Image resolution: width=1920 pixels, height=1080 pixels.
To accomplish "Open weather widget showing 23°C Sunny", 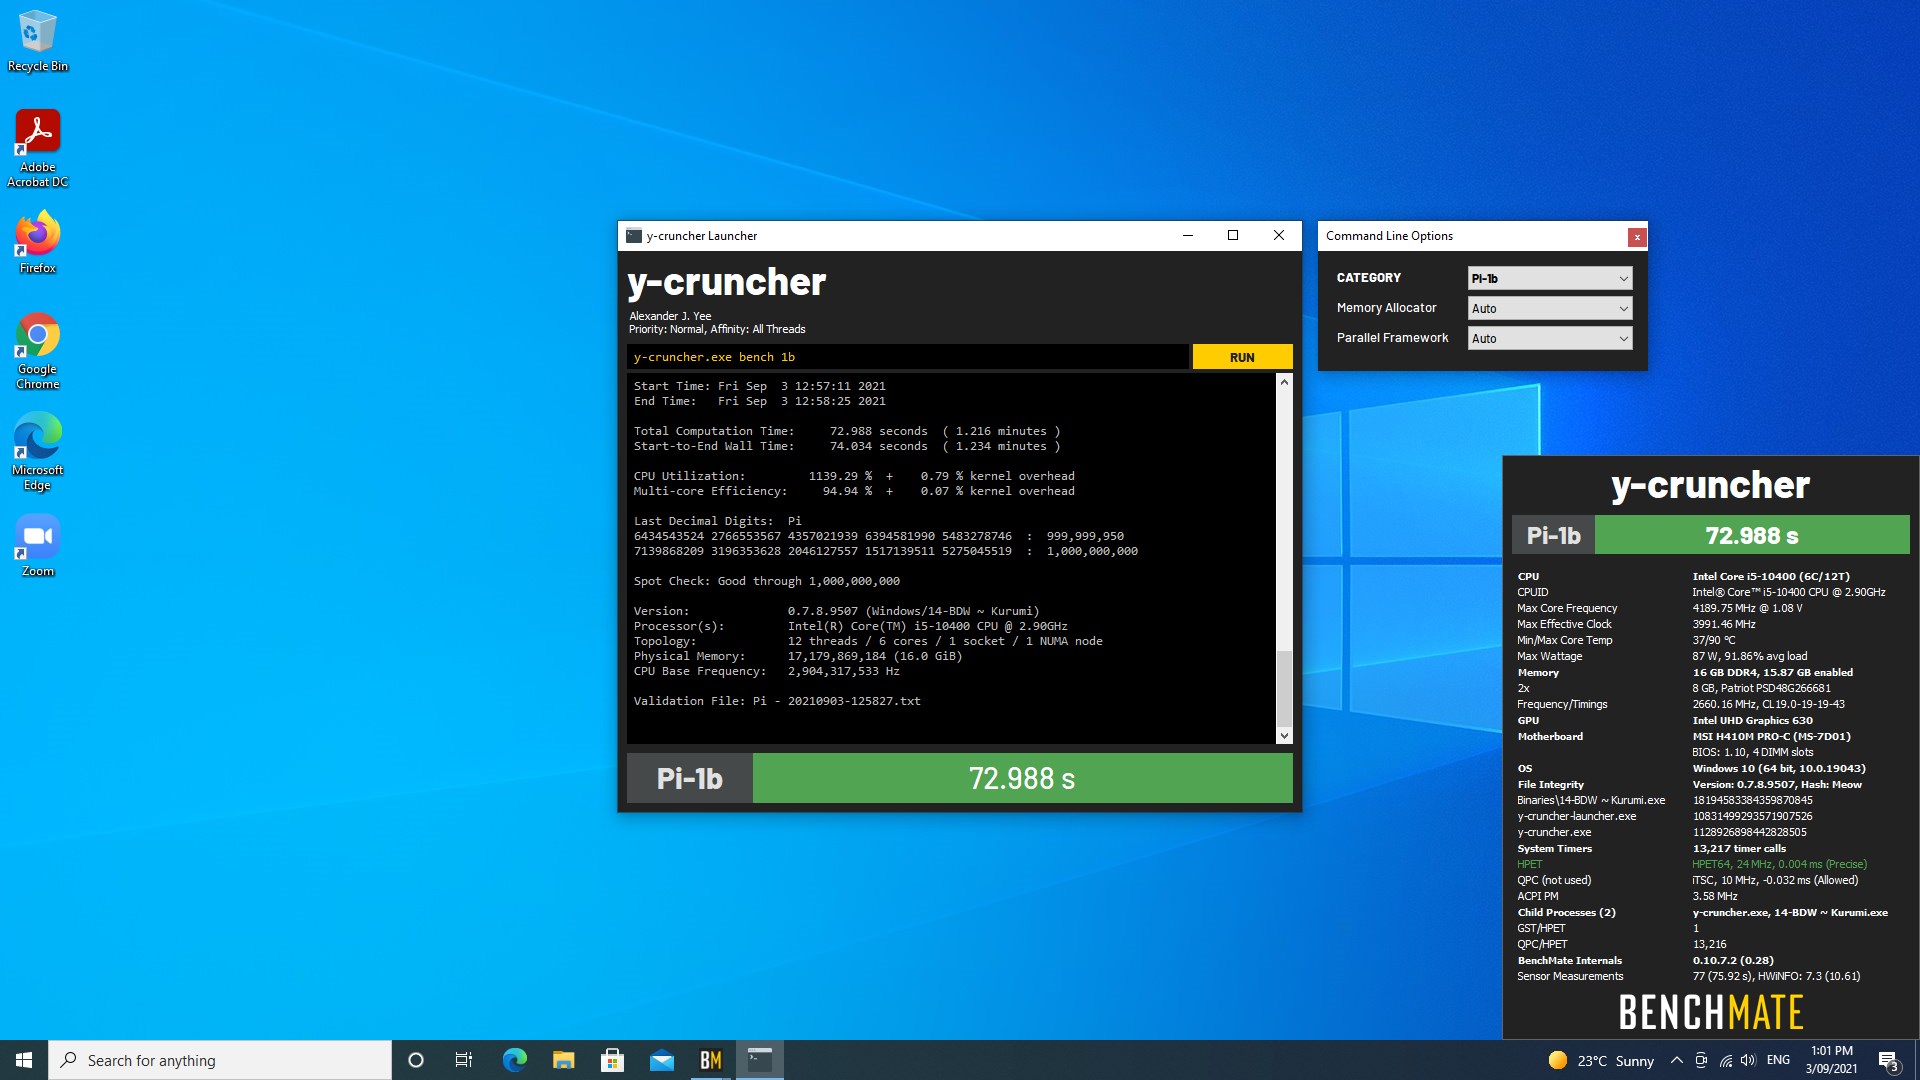I will [x=1601, y=1060].
